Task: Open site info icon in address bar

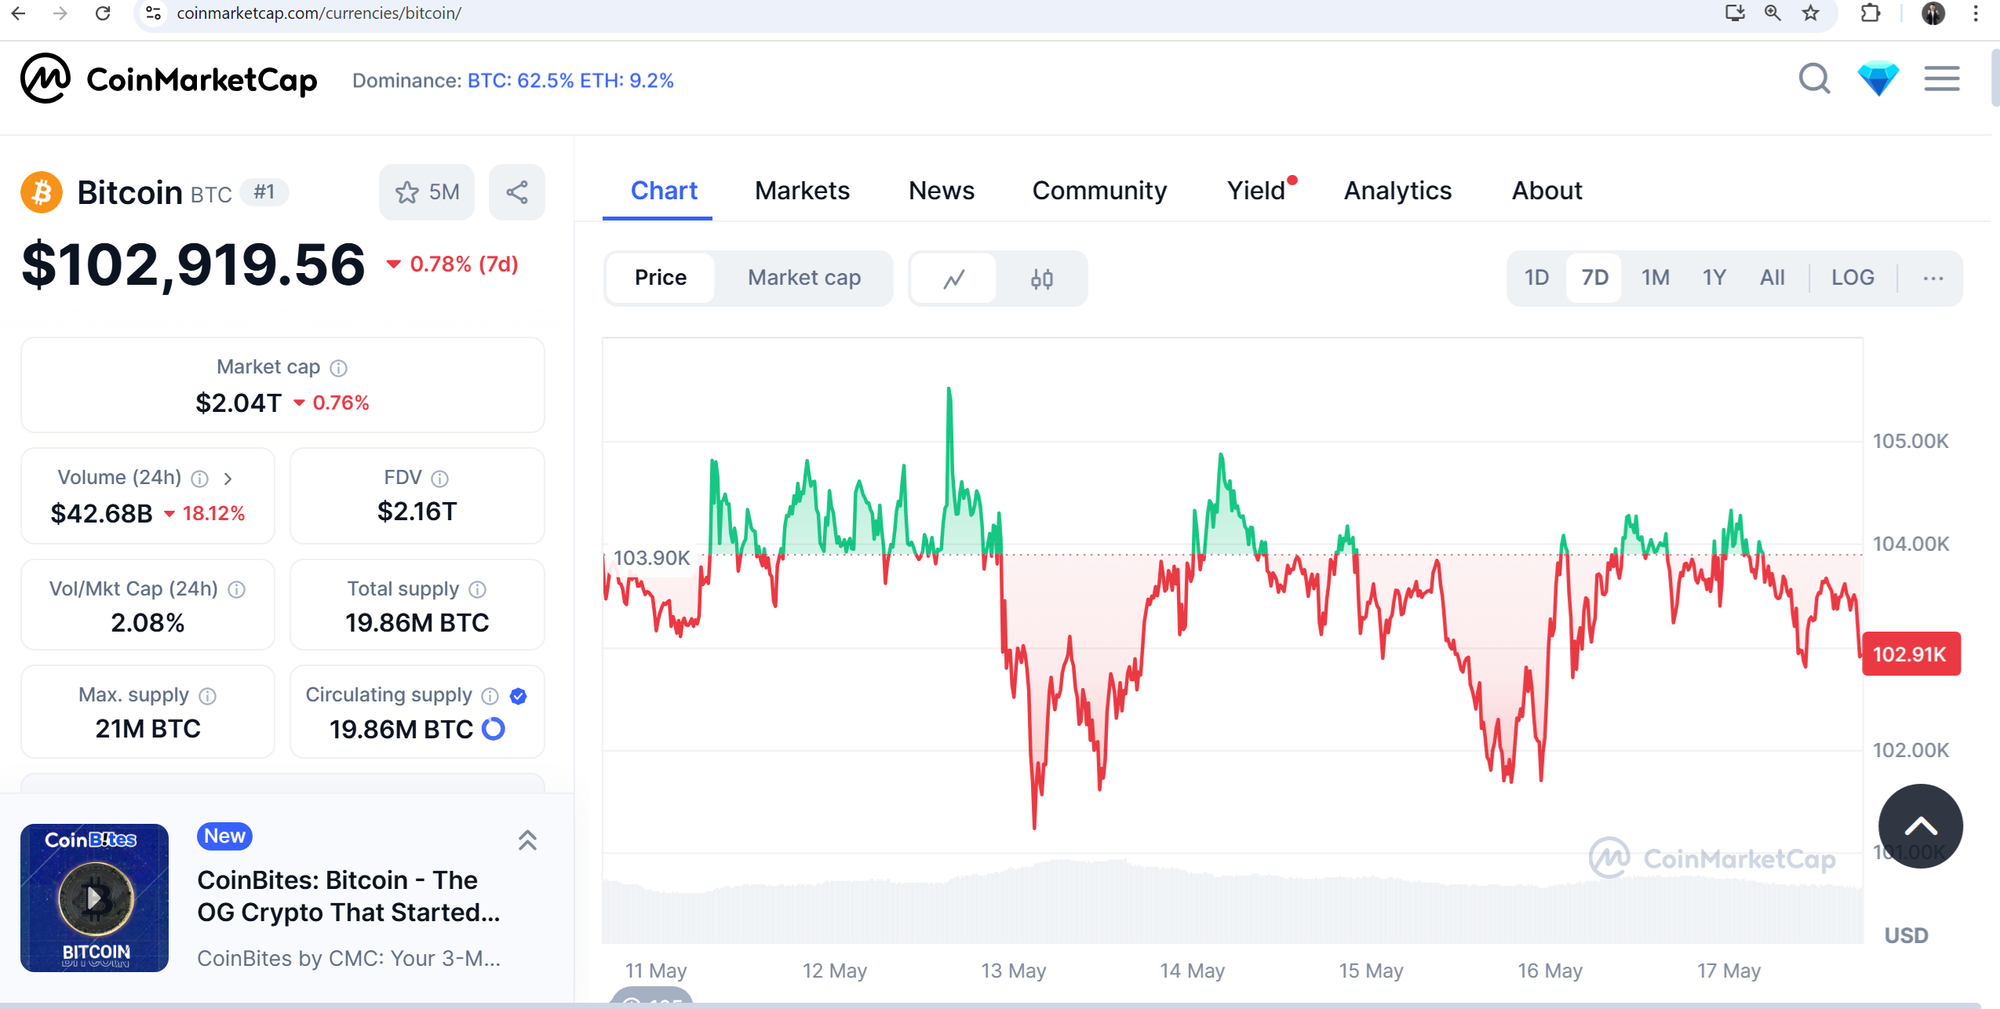Action: coord(153,13)
